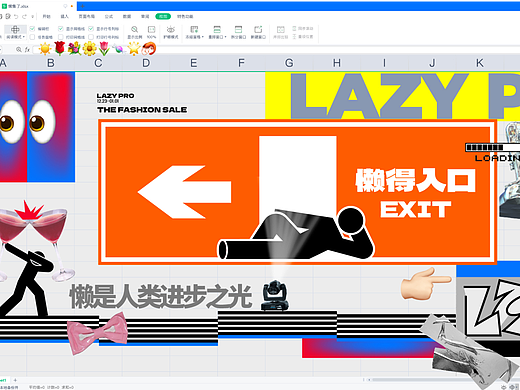
Task: Open the Review (审阅) ribbon tab
Action: tap(145, 16)
